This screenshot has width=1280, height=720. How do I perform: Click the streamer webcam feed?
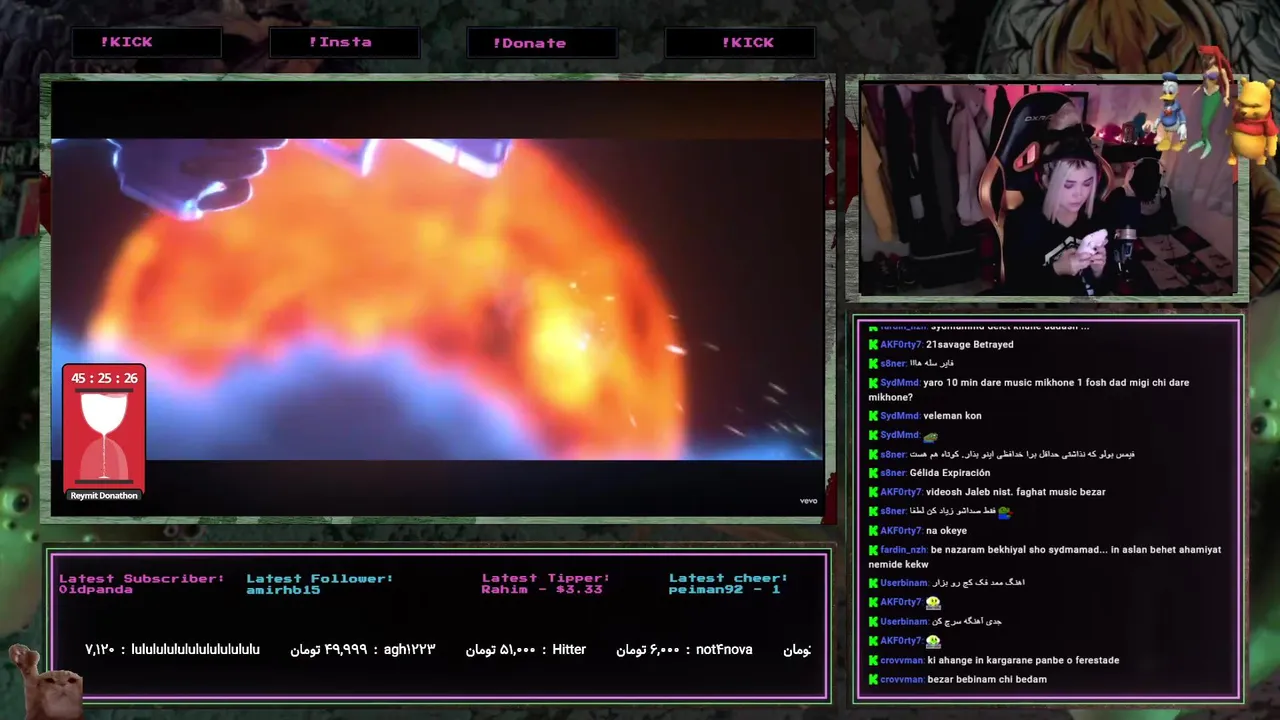click(x=1047, y=189)
